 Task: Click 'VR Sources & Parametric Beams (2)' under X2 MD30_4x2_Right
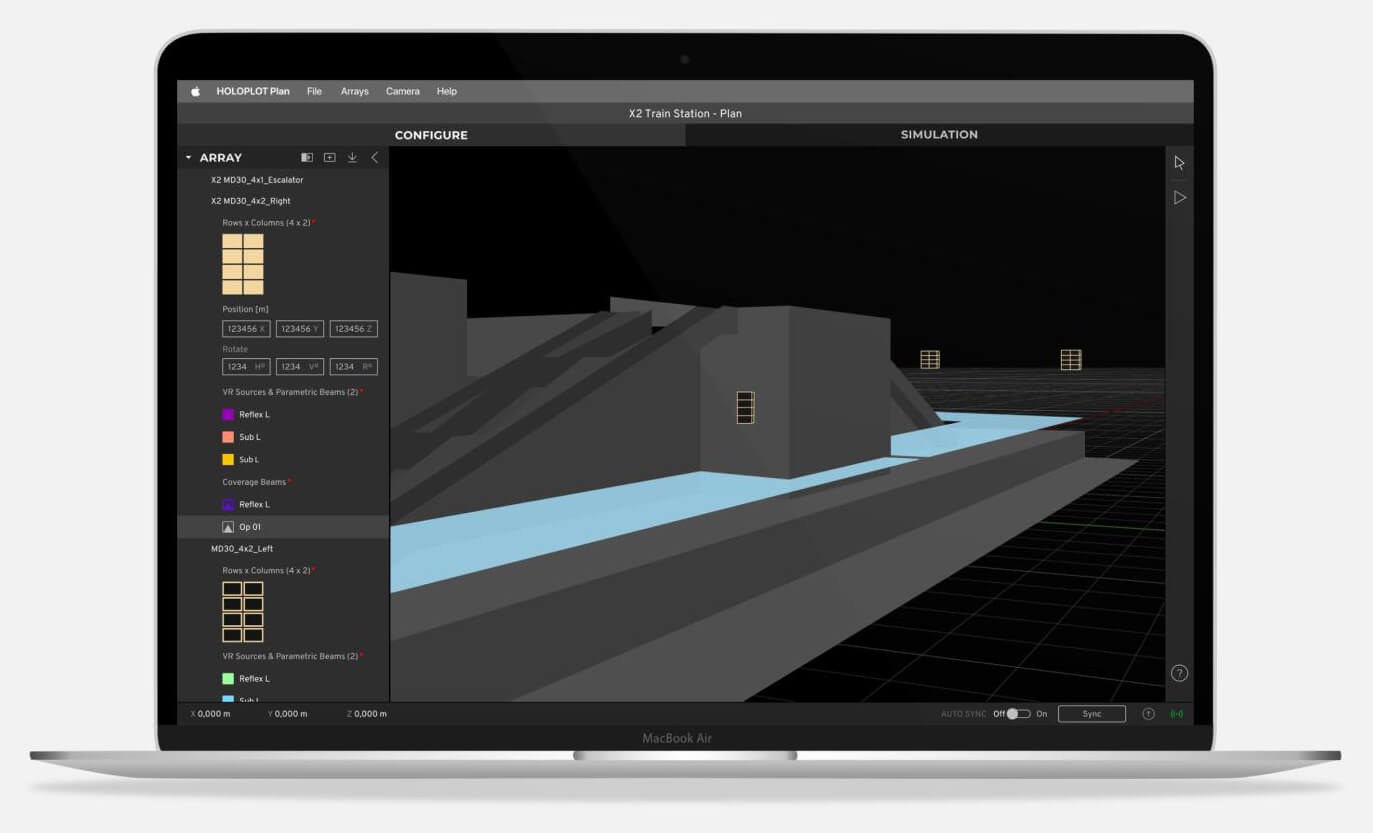[x=290, y=392]
